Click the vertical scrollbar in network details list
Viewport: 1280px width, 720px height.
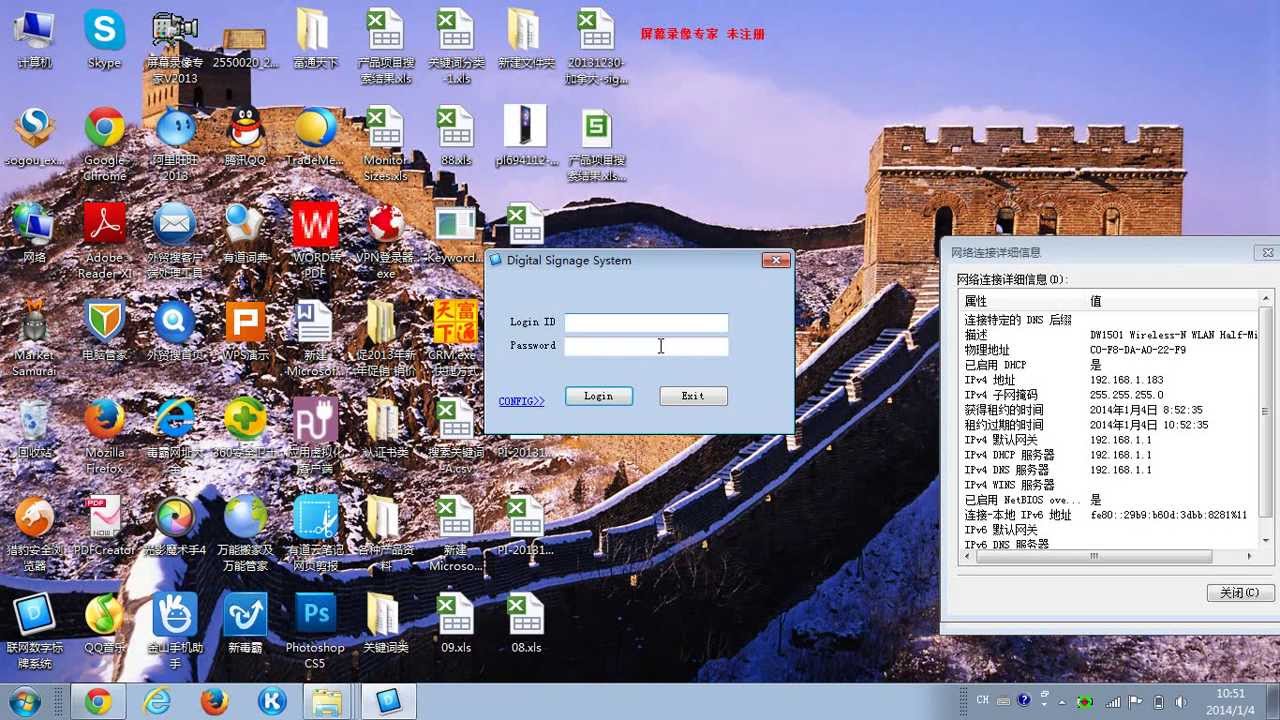coord(1264,421)
